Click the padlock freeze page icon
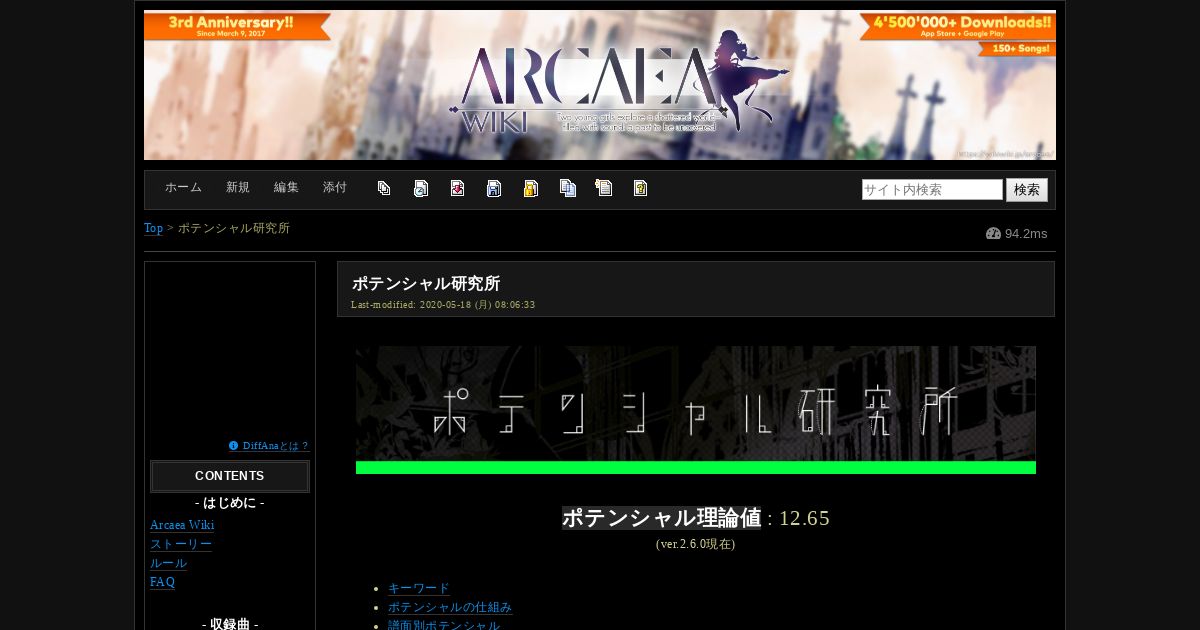1200x630 pixels. [531, 188]
